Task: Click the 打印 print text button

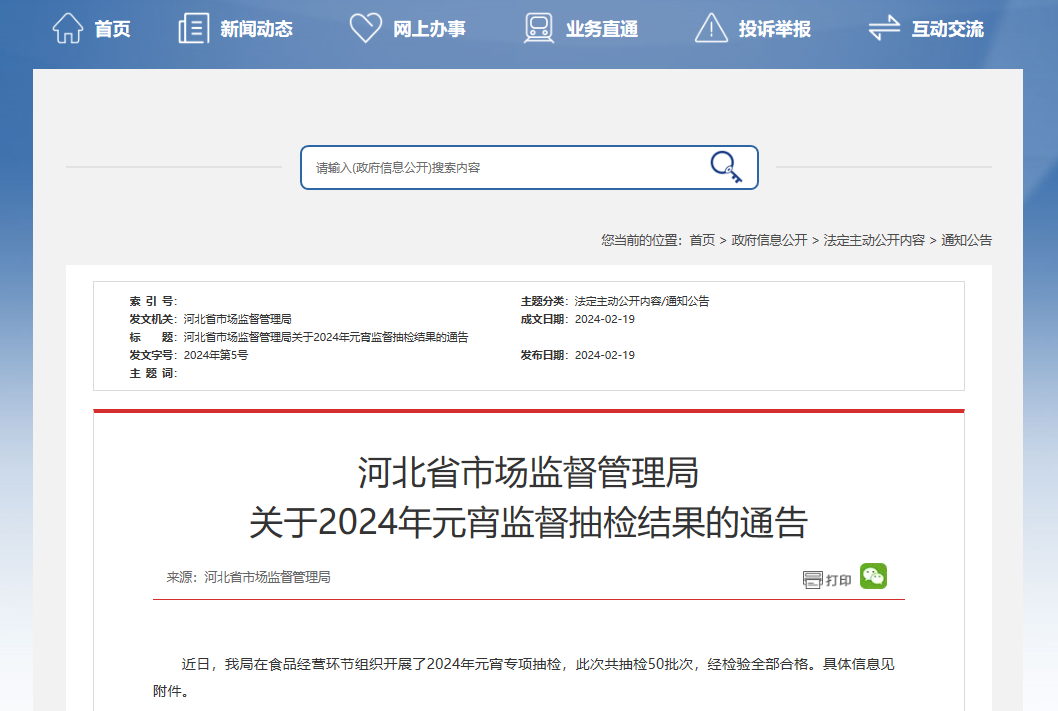Action: (839, 581)
